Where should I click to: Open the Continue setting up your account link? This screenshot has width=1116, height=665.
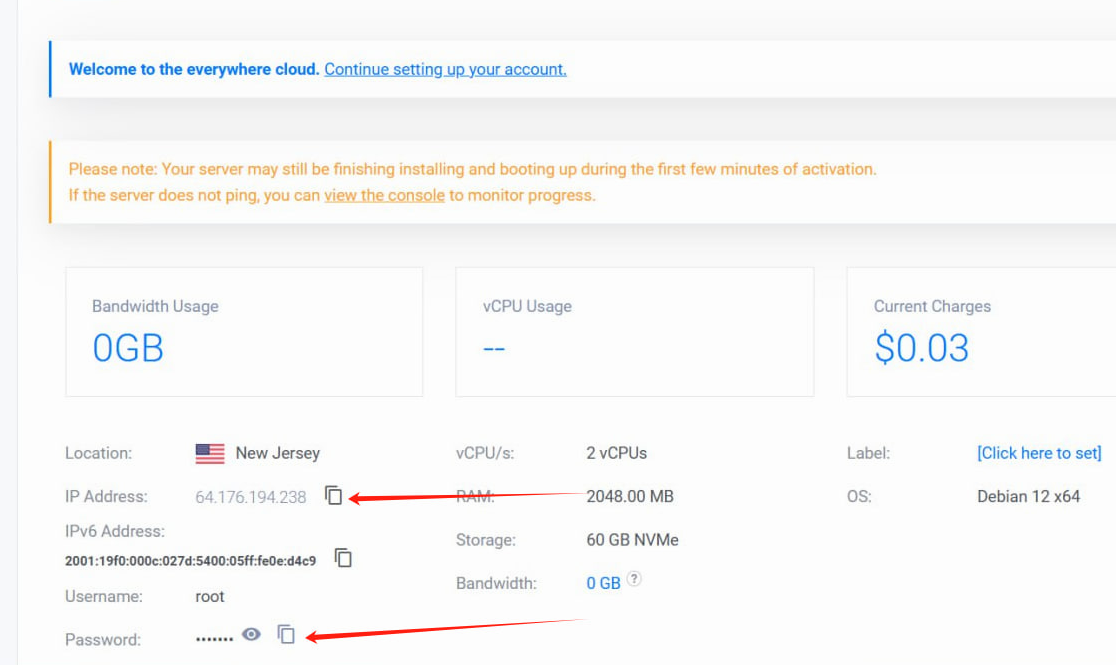pyautogui.click(x=445, y=69)
